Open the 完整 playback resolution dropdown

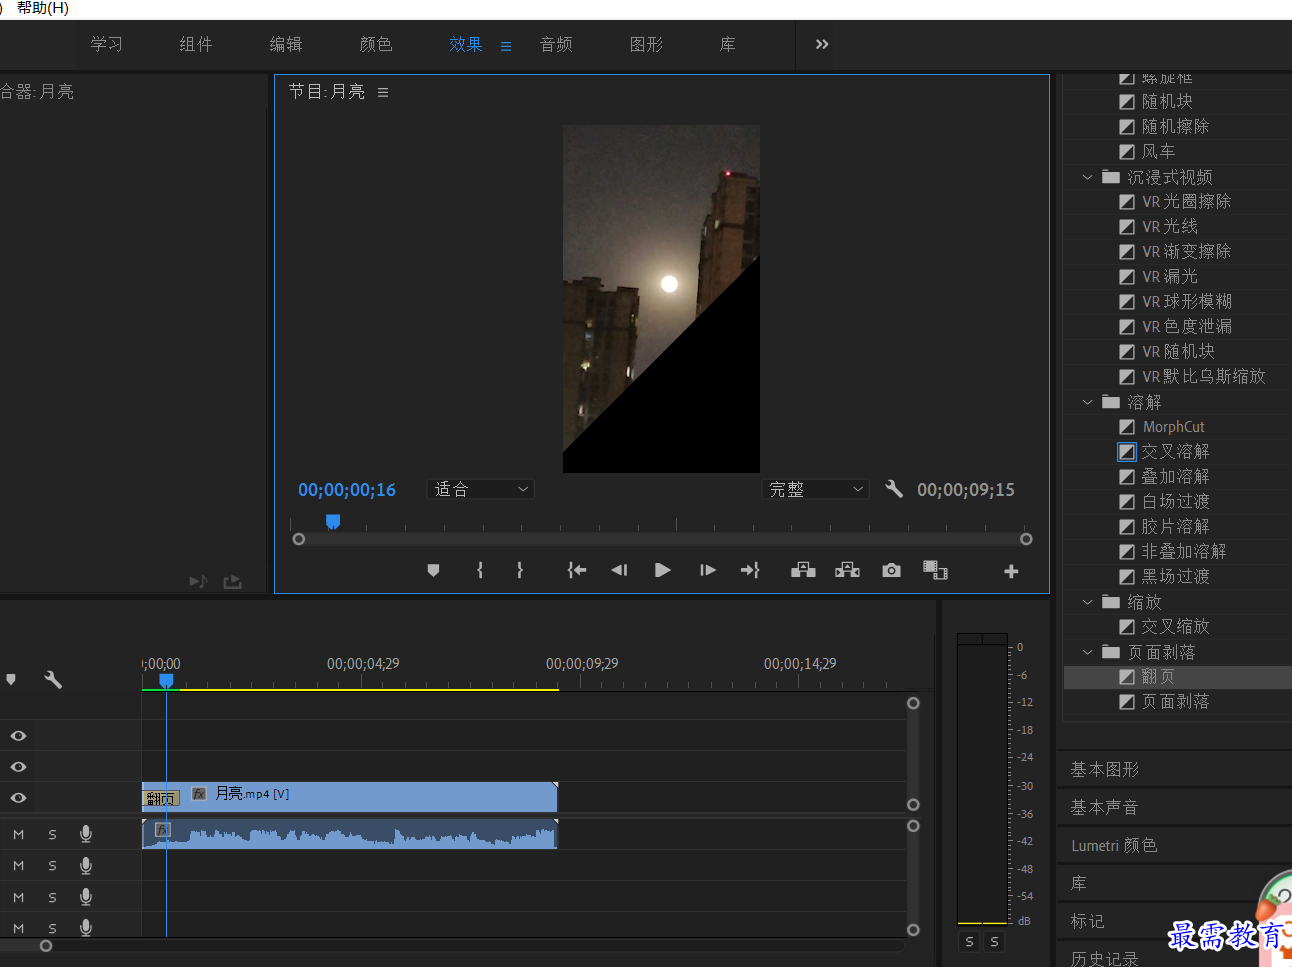tap(815, 489)
